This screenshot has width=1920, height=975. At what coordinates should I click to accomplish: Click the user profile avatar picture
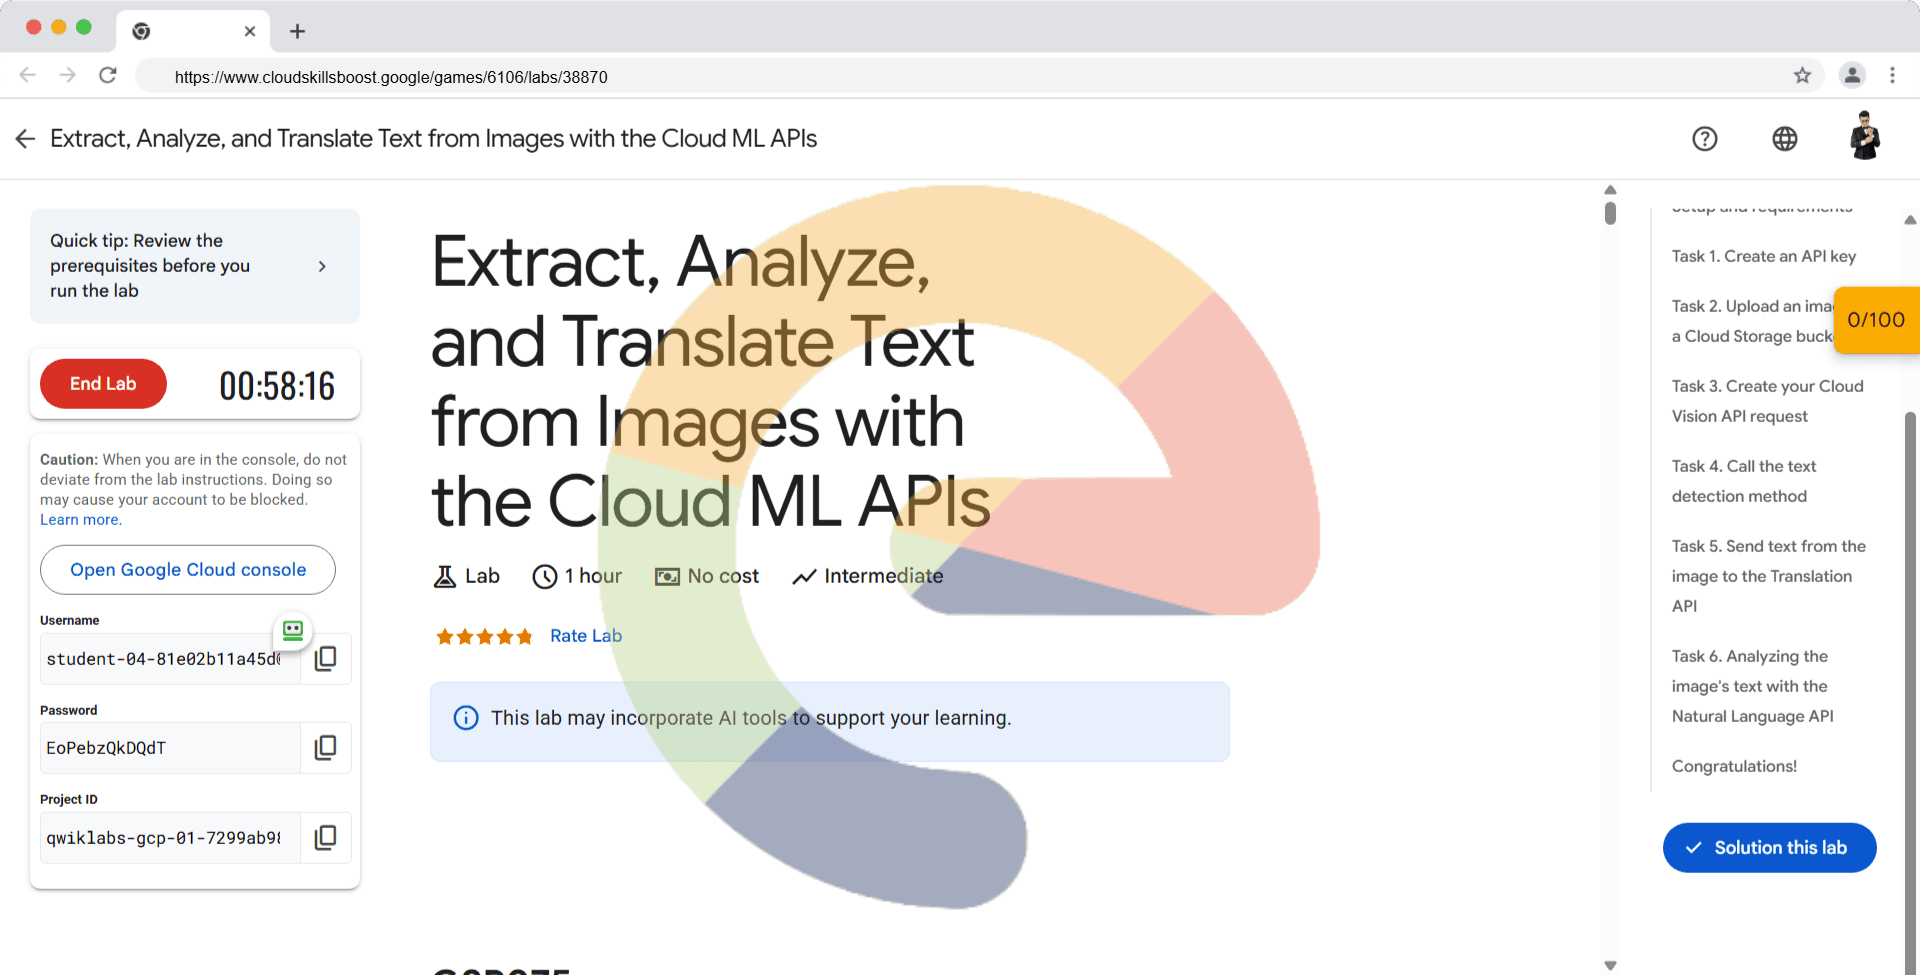pyautogui.click(x=1864, y=137)
